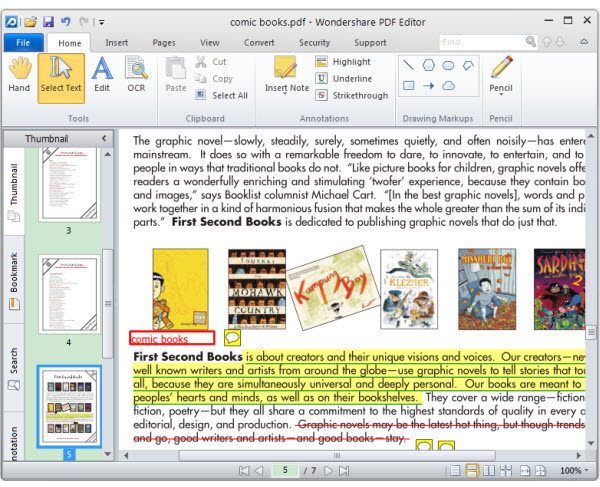Screen dimensions: 600x487
Task: Pick the Cloud drawing markup
Action: coord(448,85)
